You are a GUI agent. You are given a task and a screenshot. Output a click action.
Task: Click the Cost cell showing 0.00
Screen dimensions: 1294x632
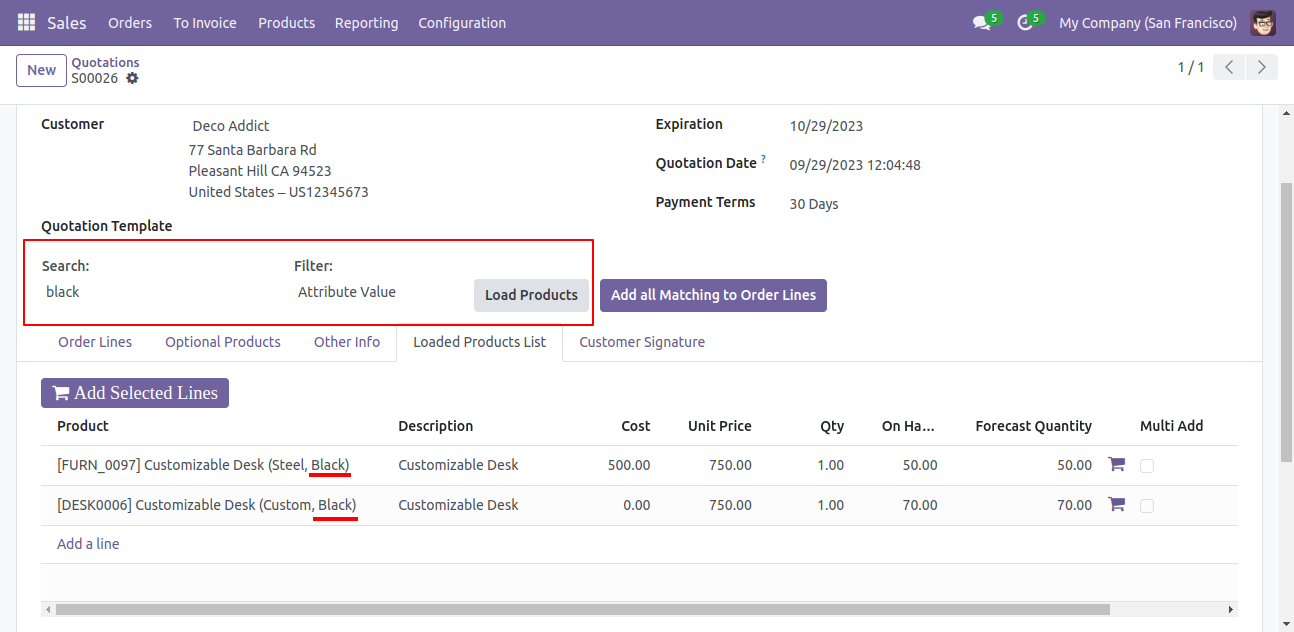(637, 505)
